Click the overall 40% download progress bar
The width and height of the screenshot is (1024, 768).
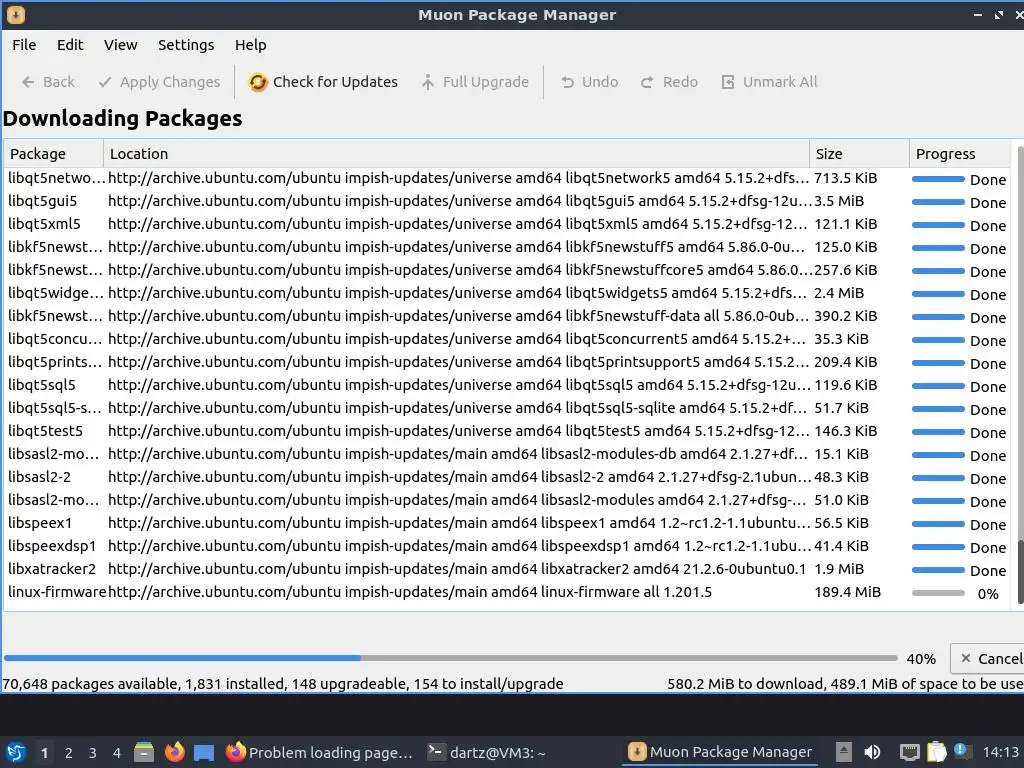tap(451, 658)
